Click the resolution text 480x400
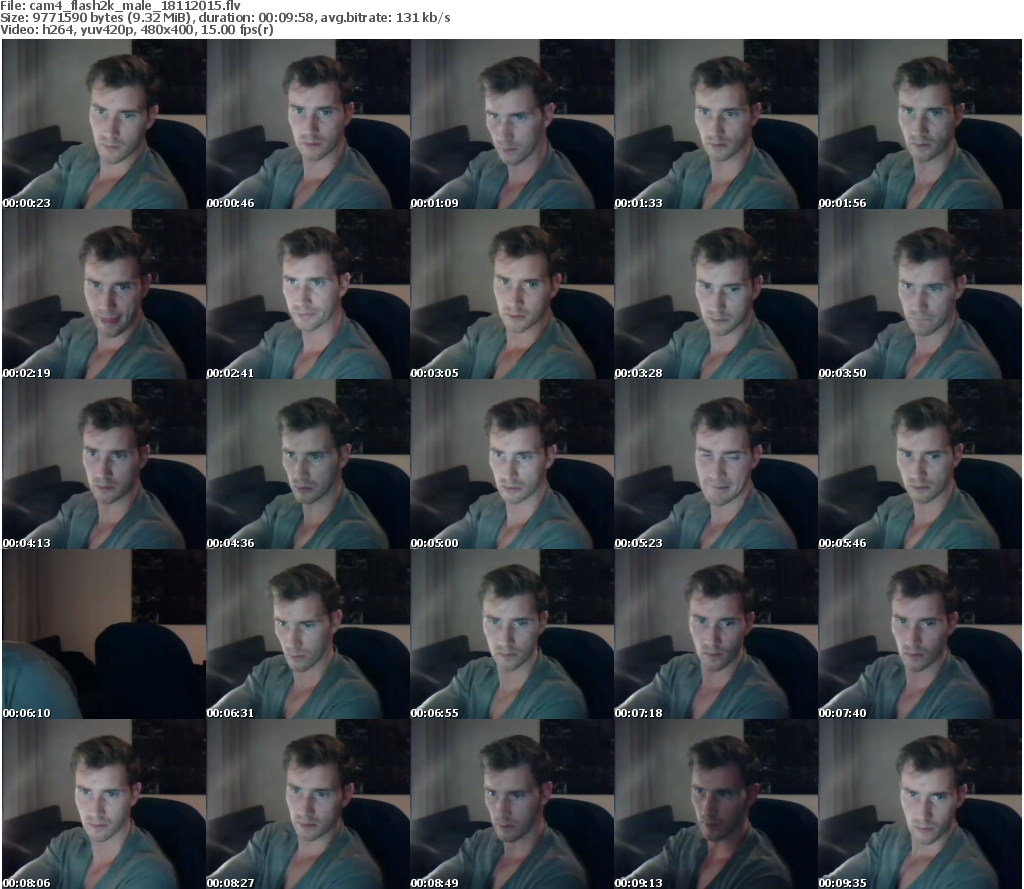The height and width of the screenshot is (889, 1024). pos(166,30)
